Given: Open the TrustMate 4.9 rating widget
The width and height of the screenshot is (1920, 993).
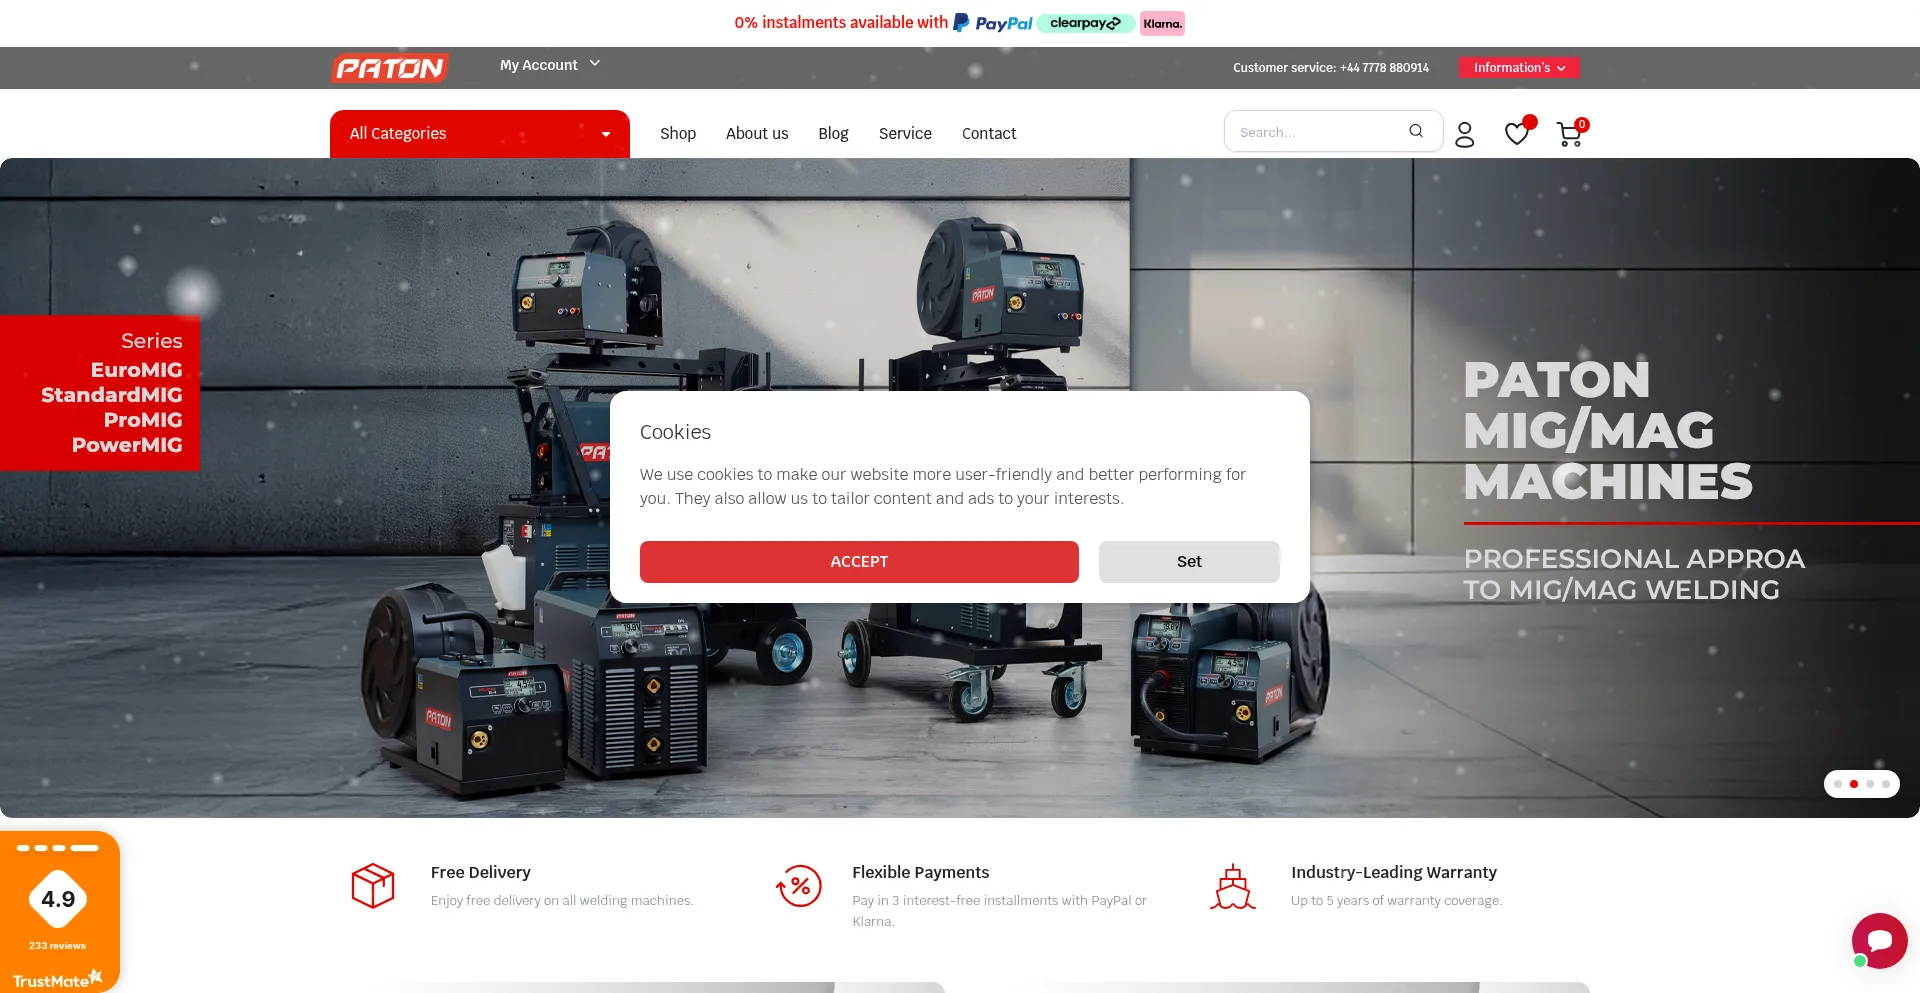Looking at the screenshot, I should click(x=59, y=911).
